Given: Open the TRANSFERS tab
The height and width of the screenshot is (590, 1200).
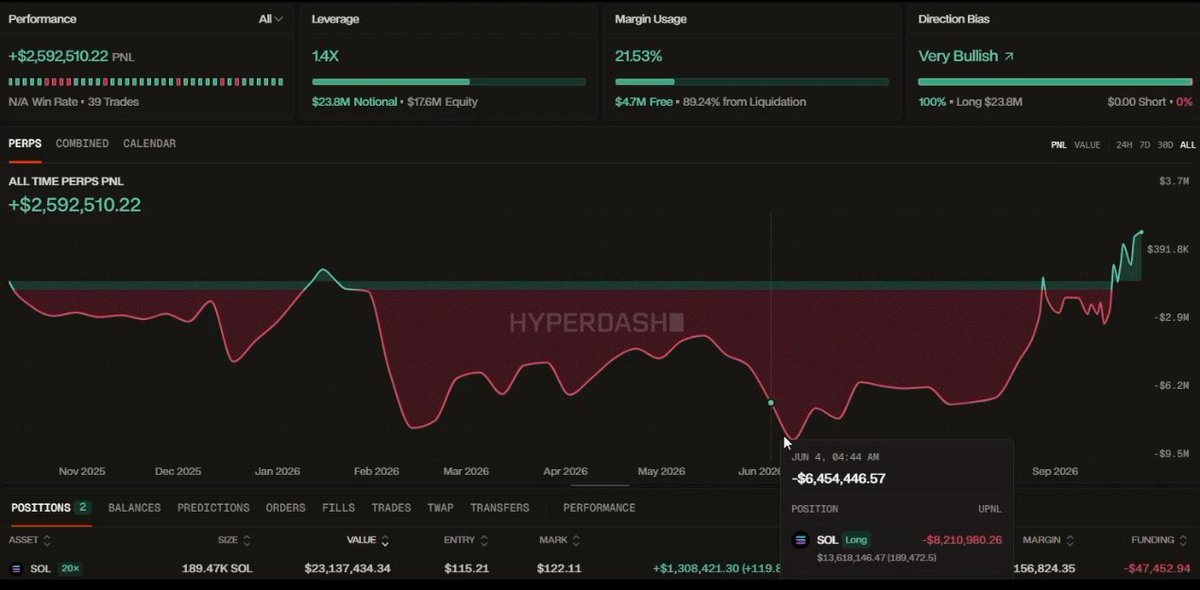Looking at the screenshot, I should (499, 508).
